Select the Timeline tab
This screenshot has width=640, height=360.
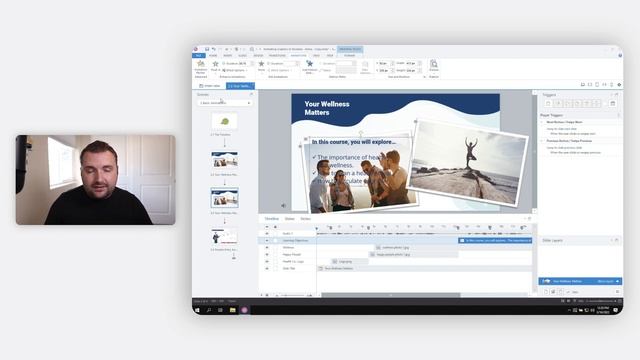(271, 219)
